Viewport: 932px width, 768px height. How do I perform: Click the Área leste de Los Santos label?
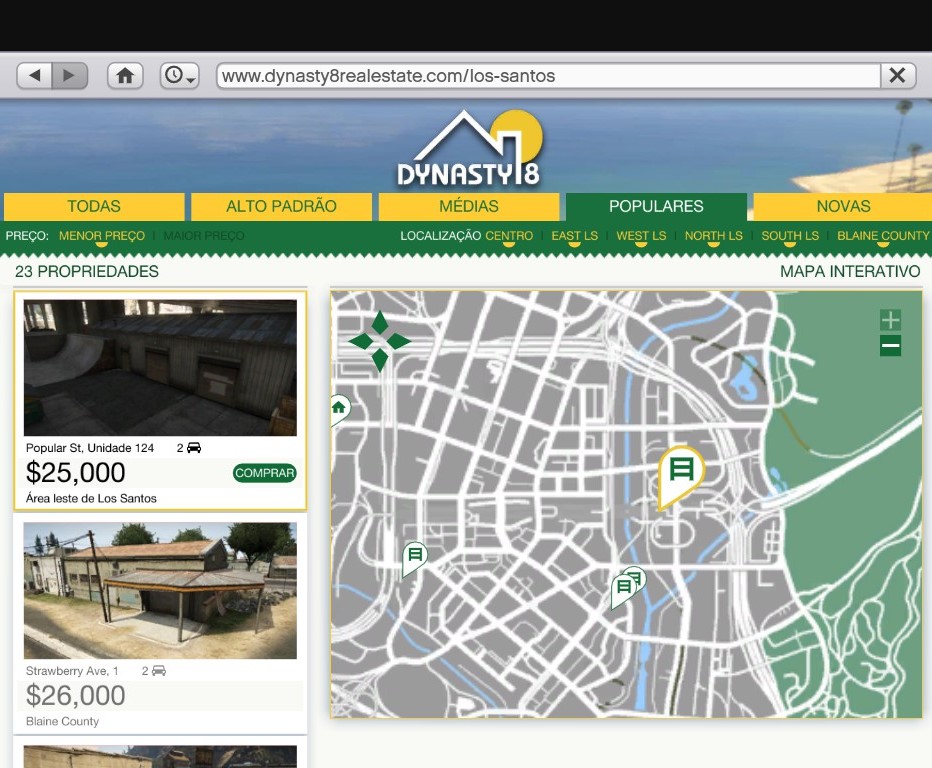tap(91, 499)
